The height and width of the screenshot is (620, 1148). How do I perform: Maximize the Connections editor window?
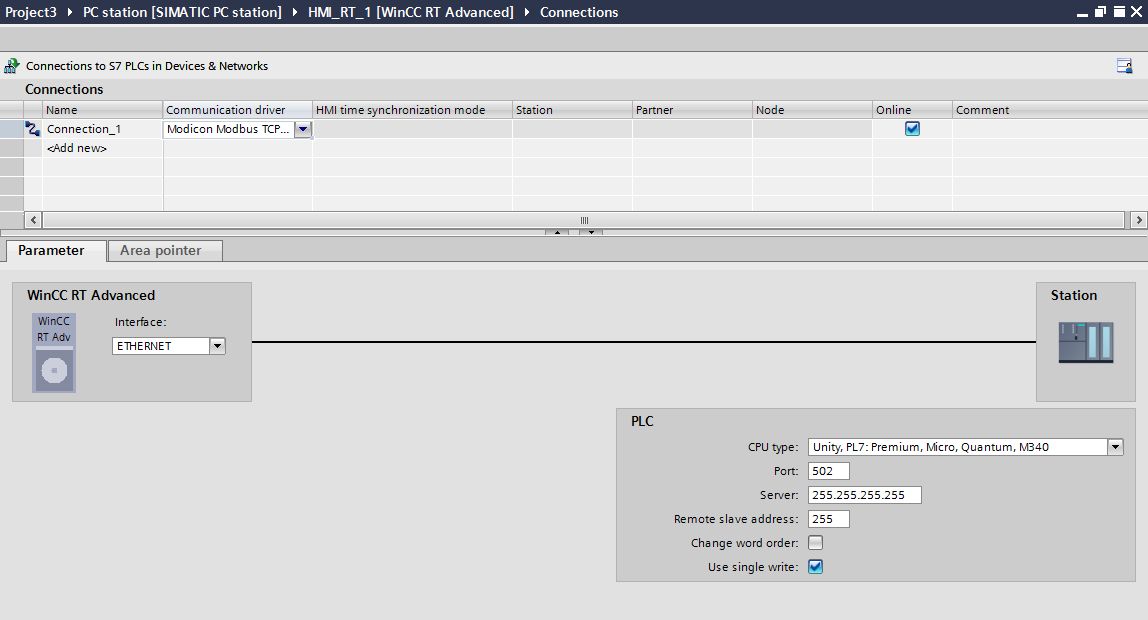[x=1119, y=12]
